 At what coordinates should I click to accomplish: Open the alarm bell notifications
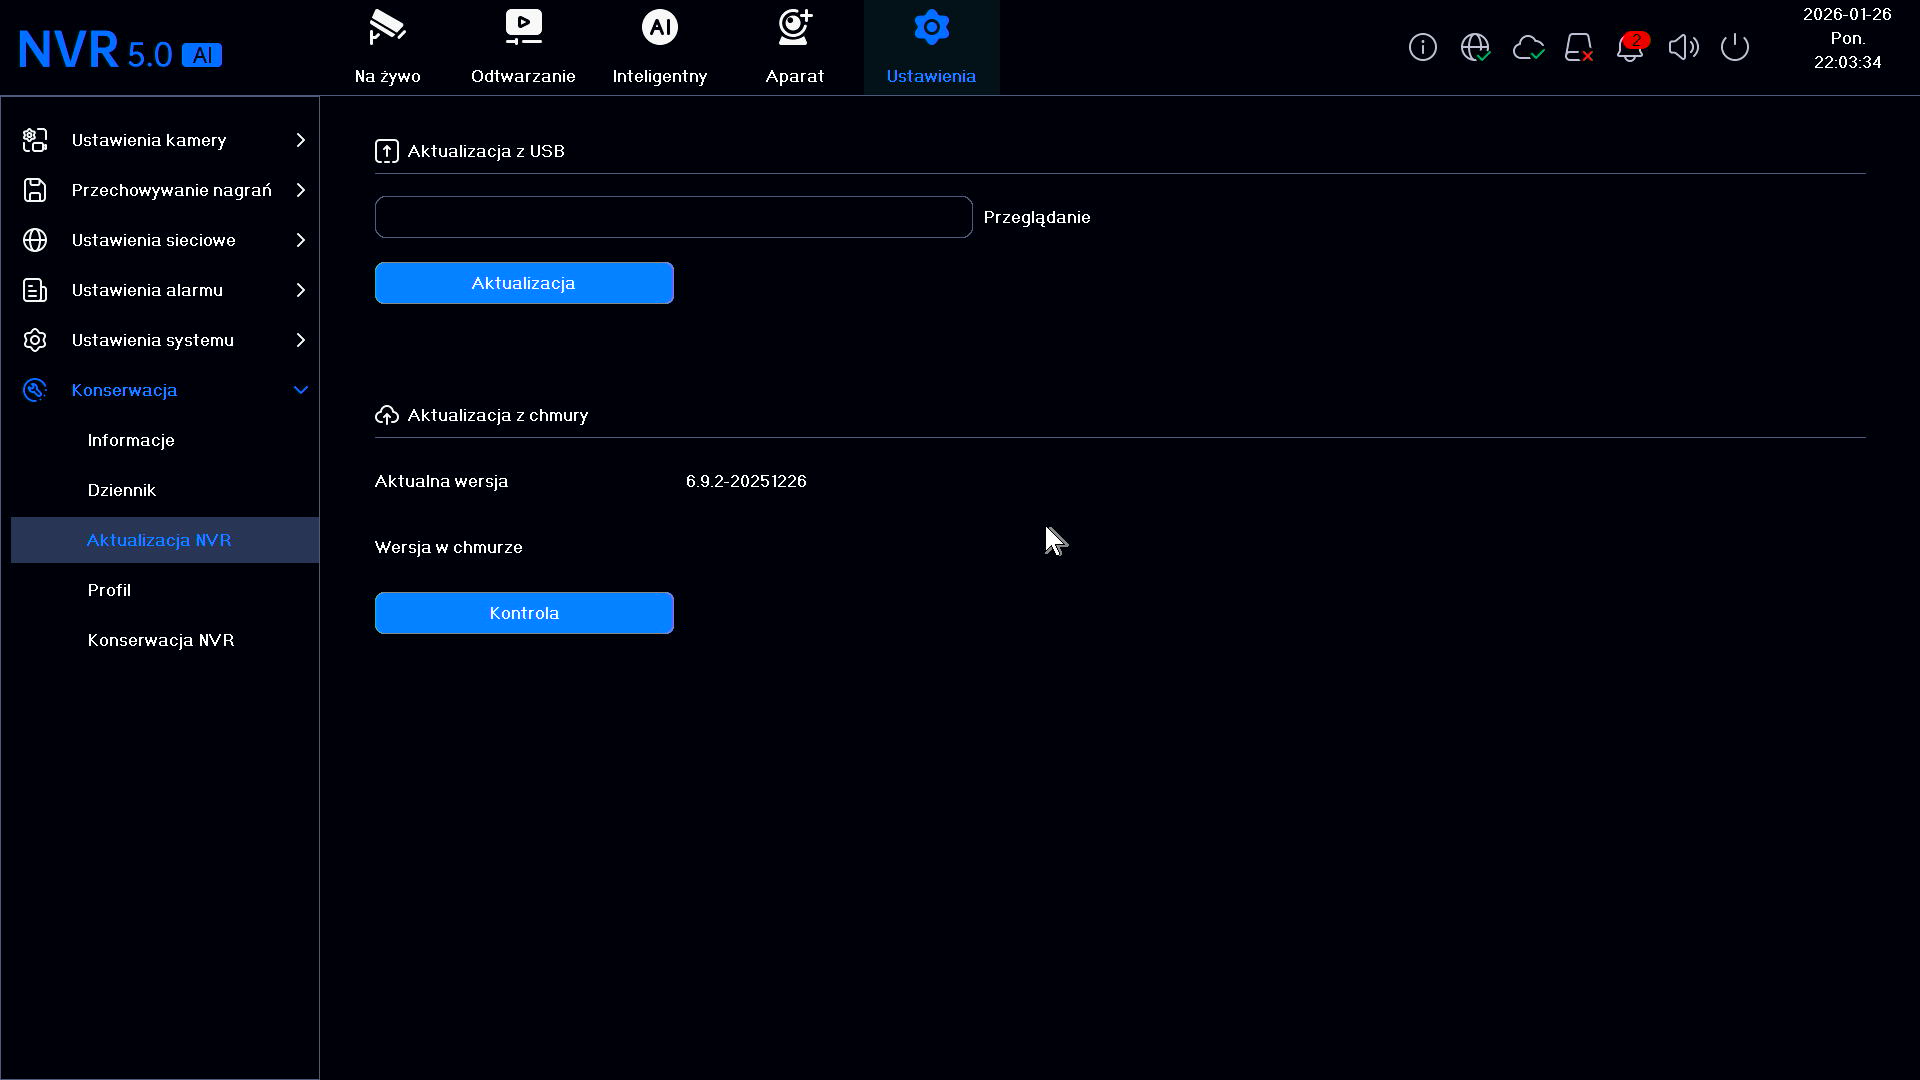coord(1631,47)
